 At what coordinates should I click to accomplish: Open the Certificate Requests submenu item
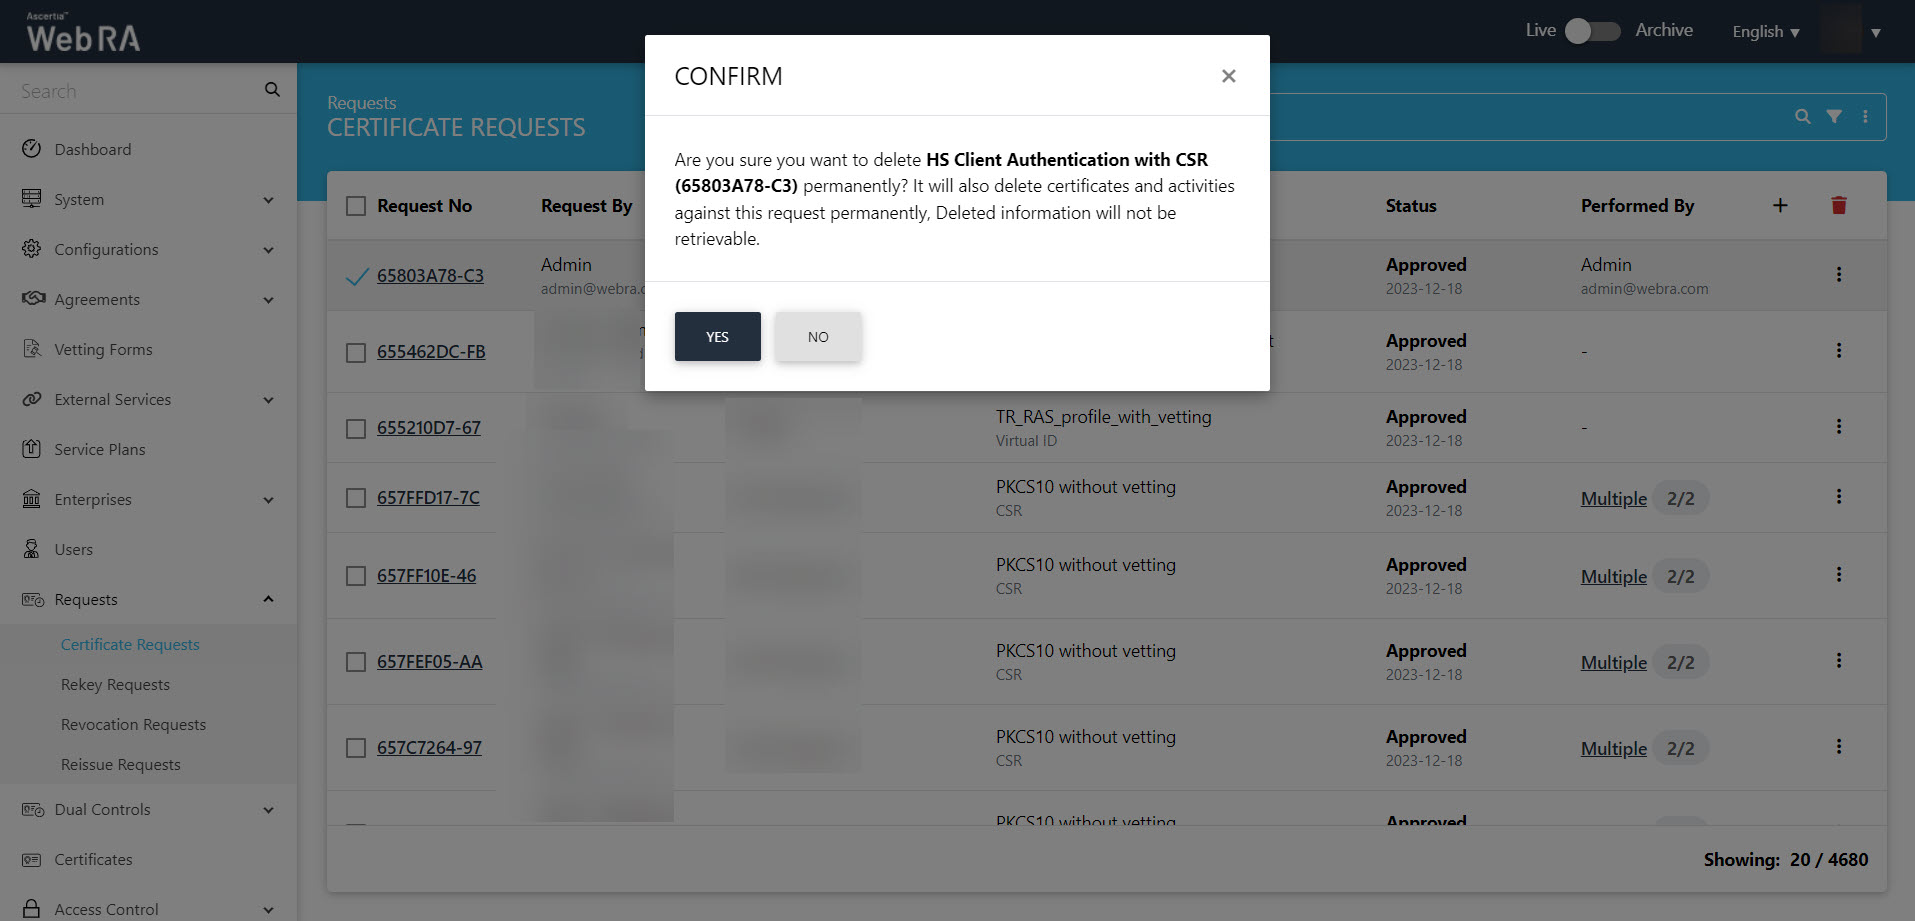(x=130, y=645)
